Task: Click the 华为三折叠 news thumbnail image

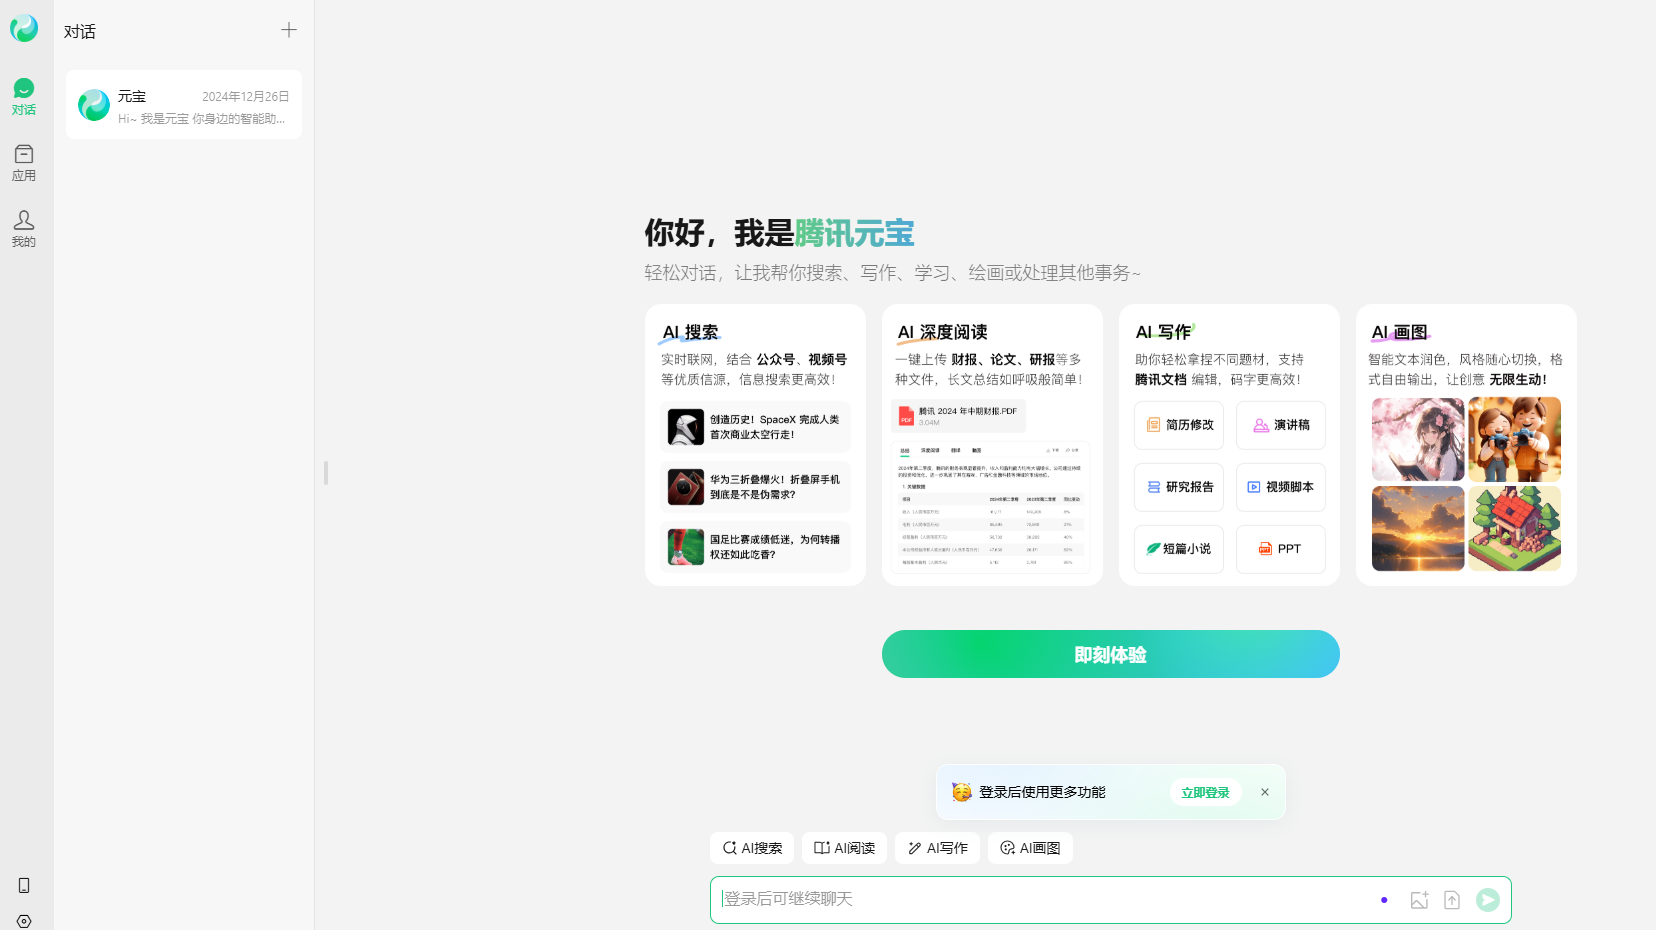Action: point(686,487)
